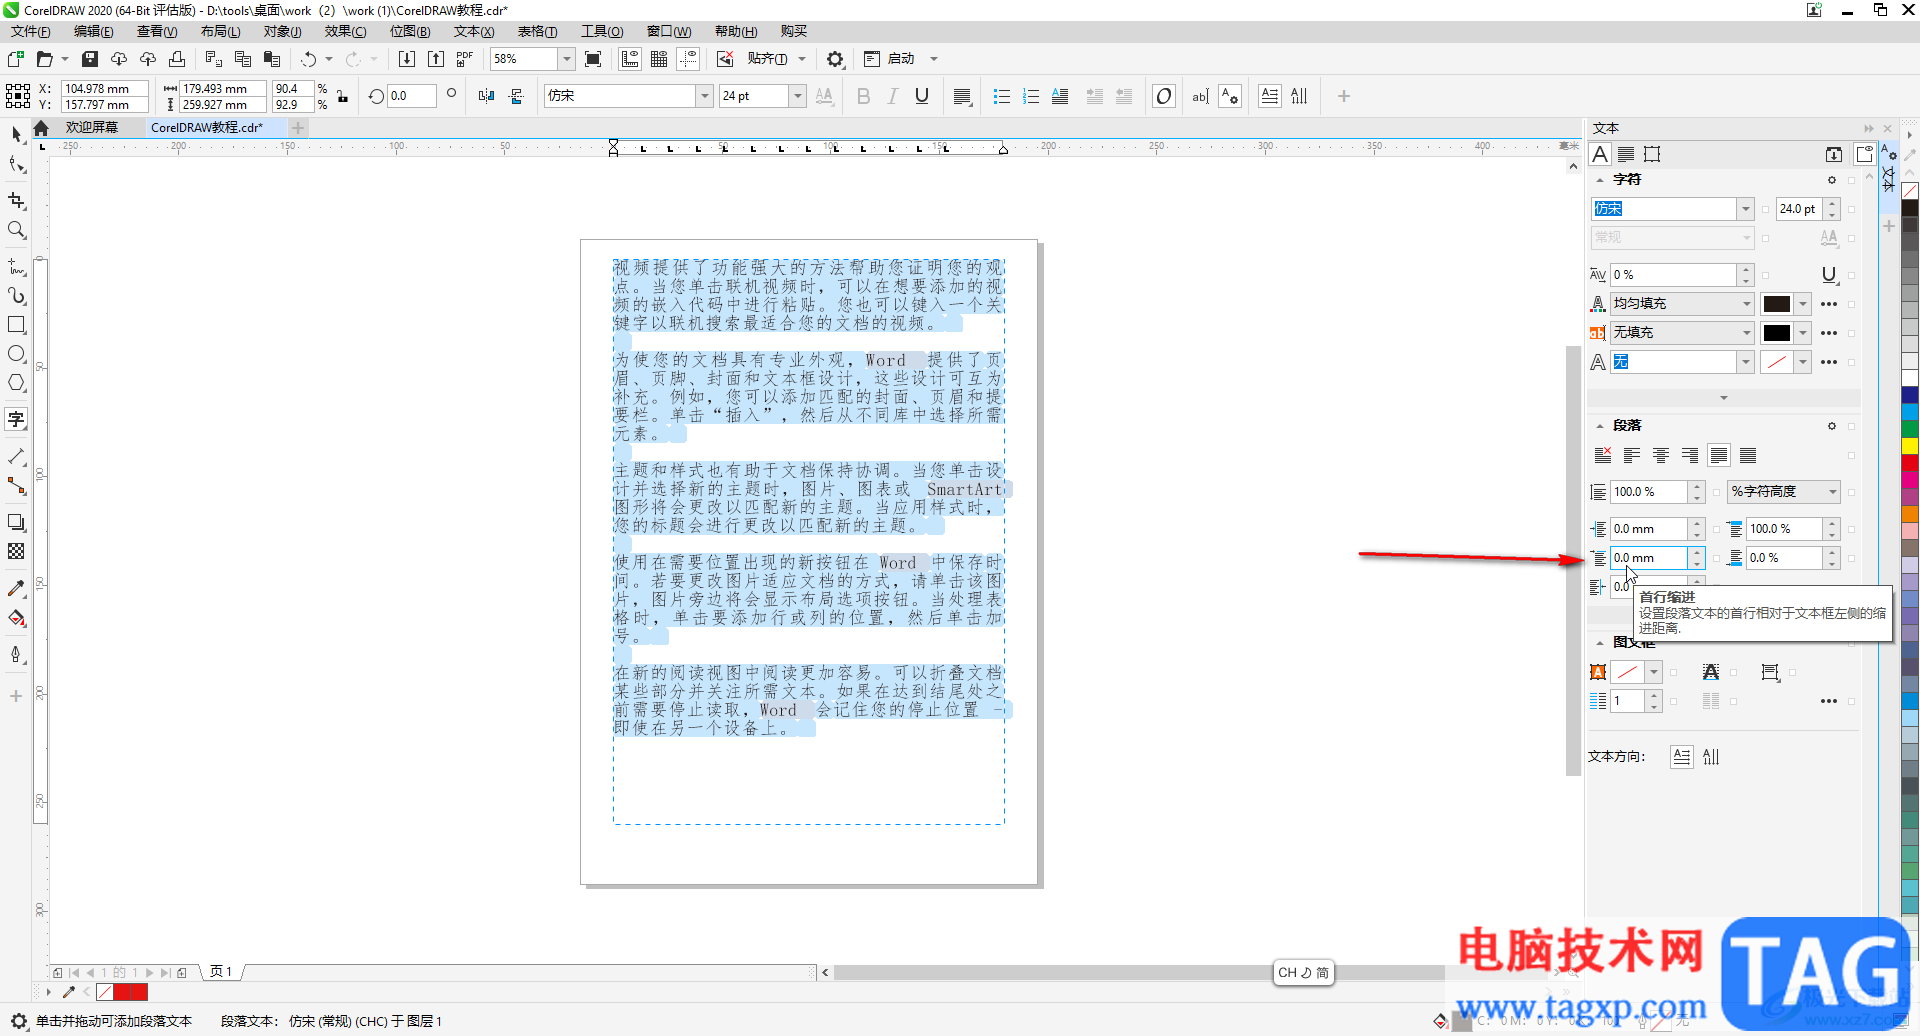
Task: Click the Export PDF icon
Action: coord(465,59)
